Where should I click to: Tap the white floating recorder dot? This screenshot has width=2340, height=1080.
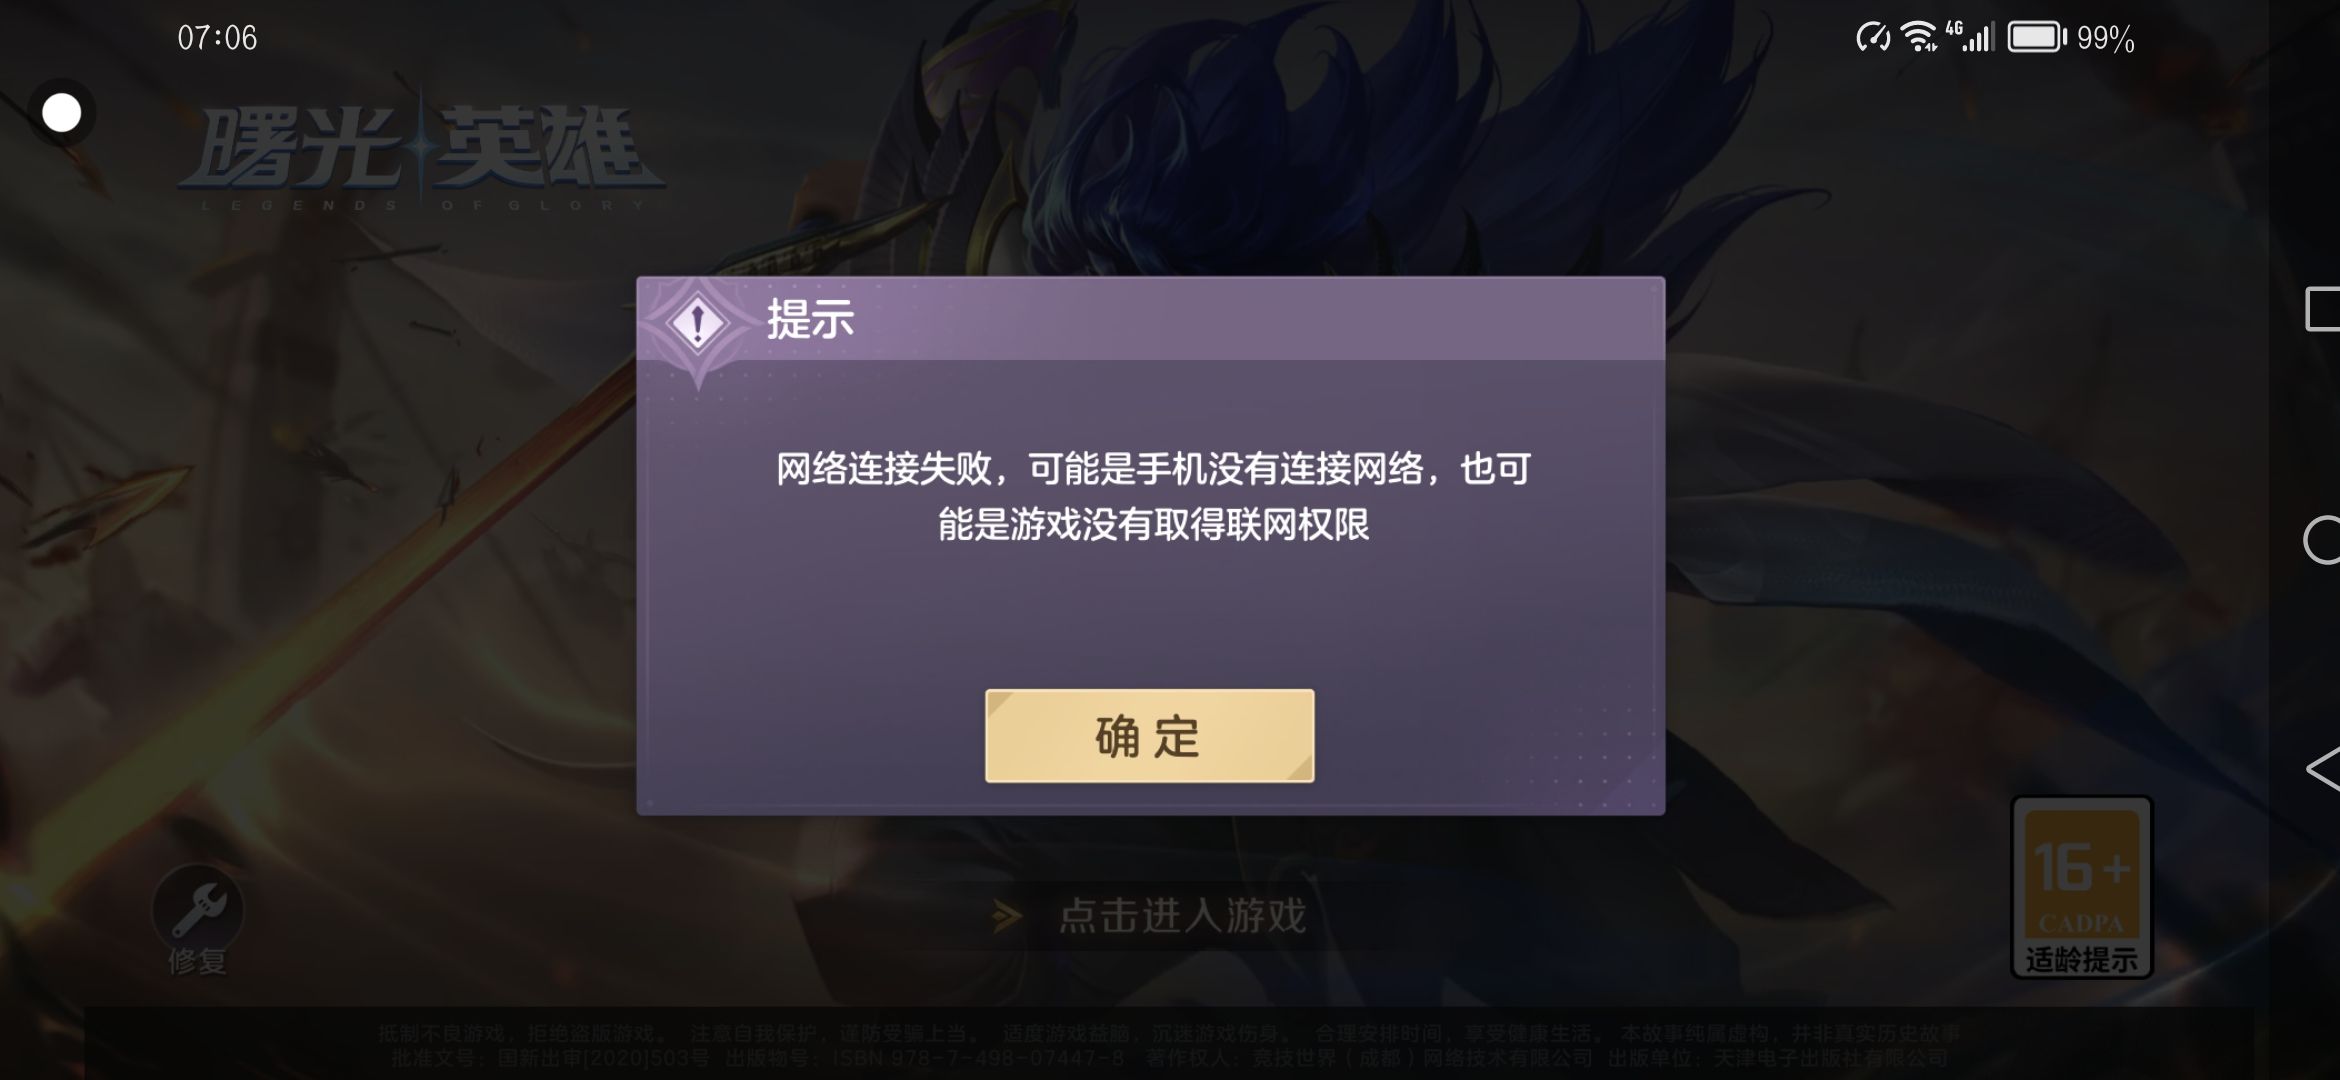pos(61,113)
